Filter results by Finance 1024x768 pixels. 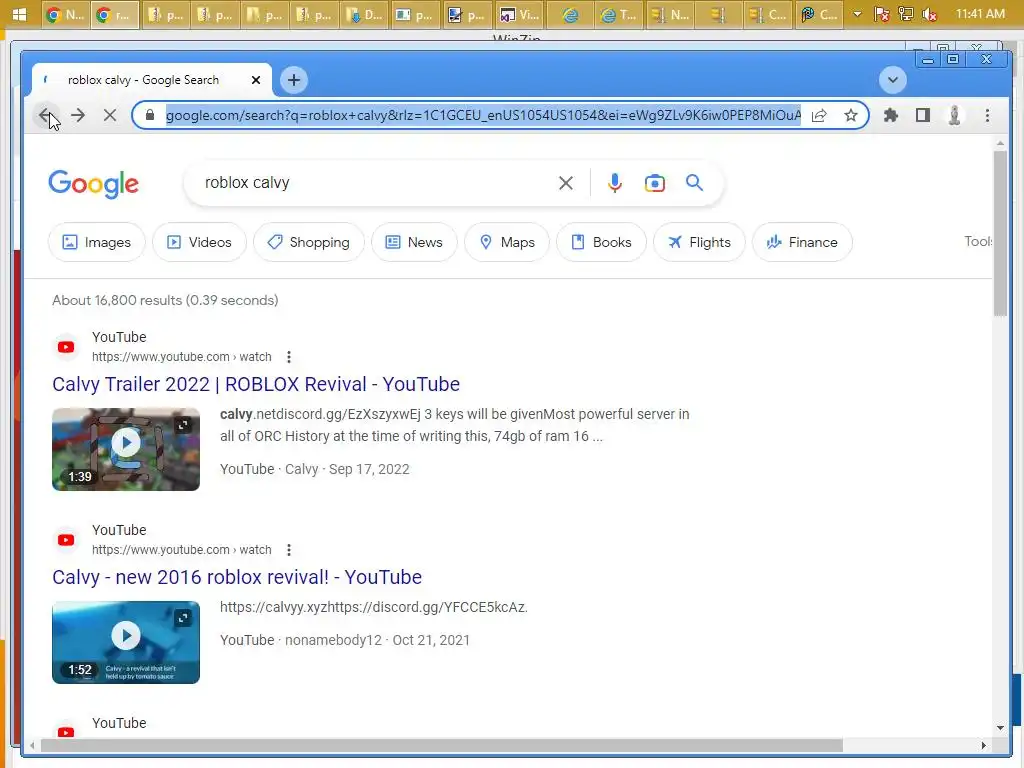[802, 242]
